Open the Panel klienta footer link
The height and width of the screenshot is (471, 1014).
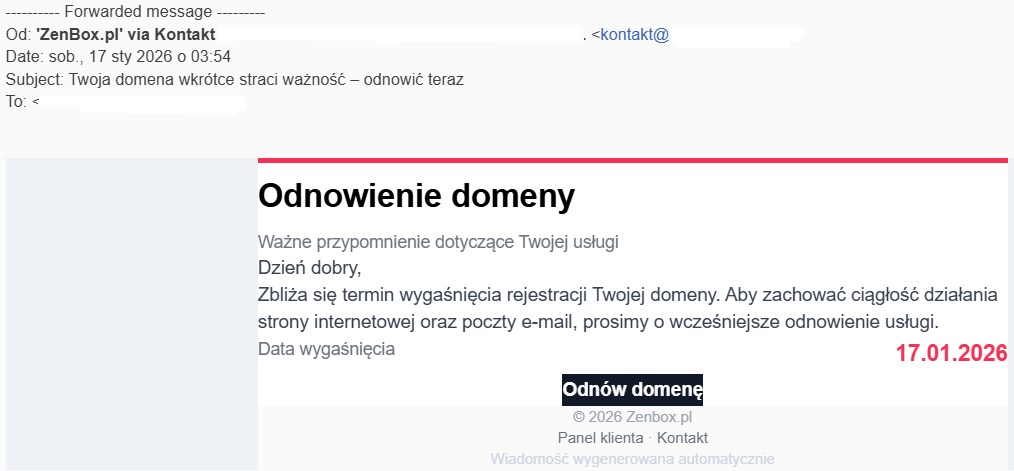600,438
